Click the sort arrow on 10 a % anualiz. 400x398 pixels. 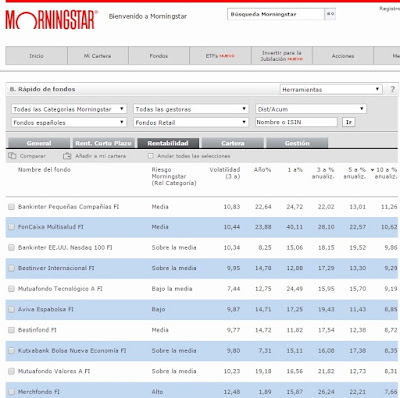pos(372,170)
